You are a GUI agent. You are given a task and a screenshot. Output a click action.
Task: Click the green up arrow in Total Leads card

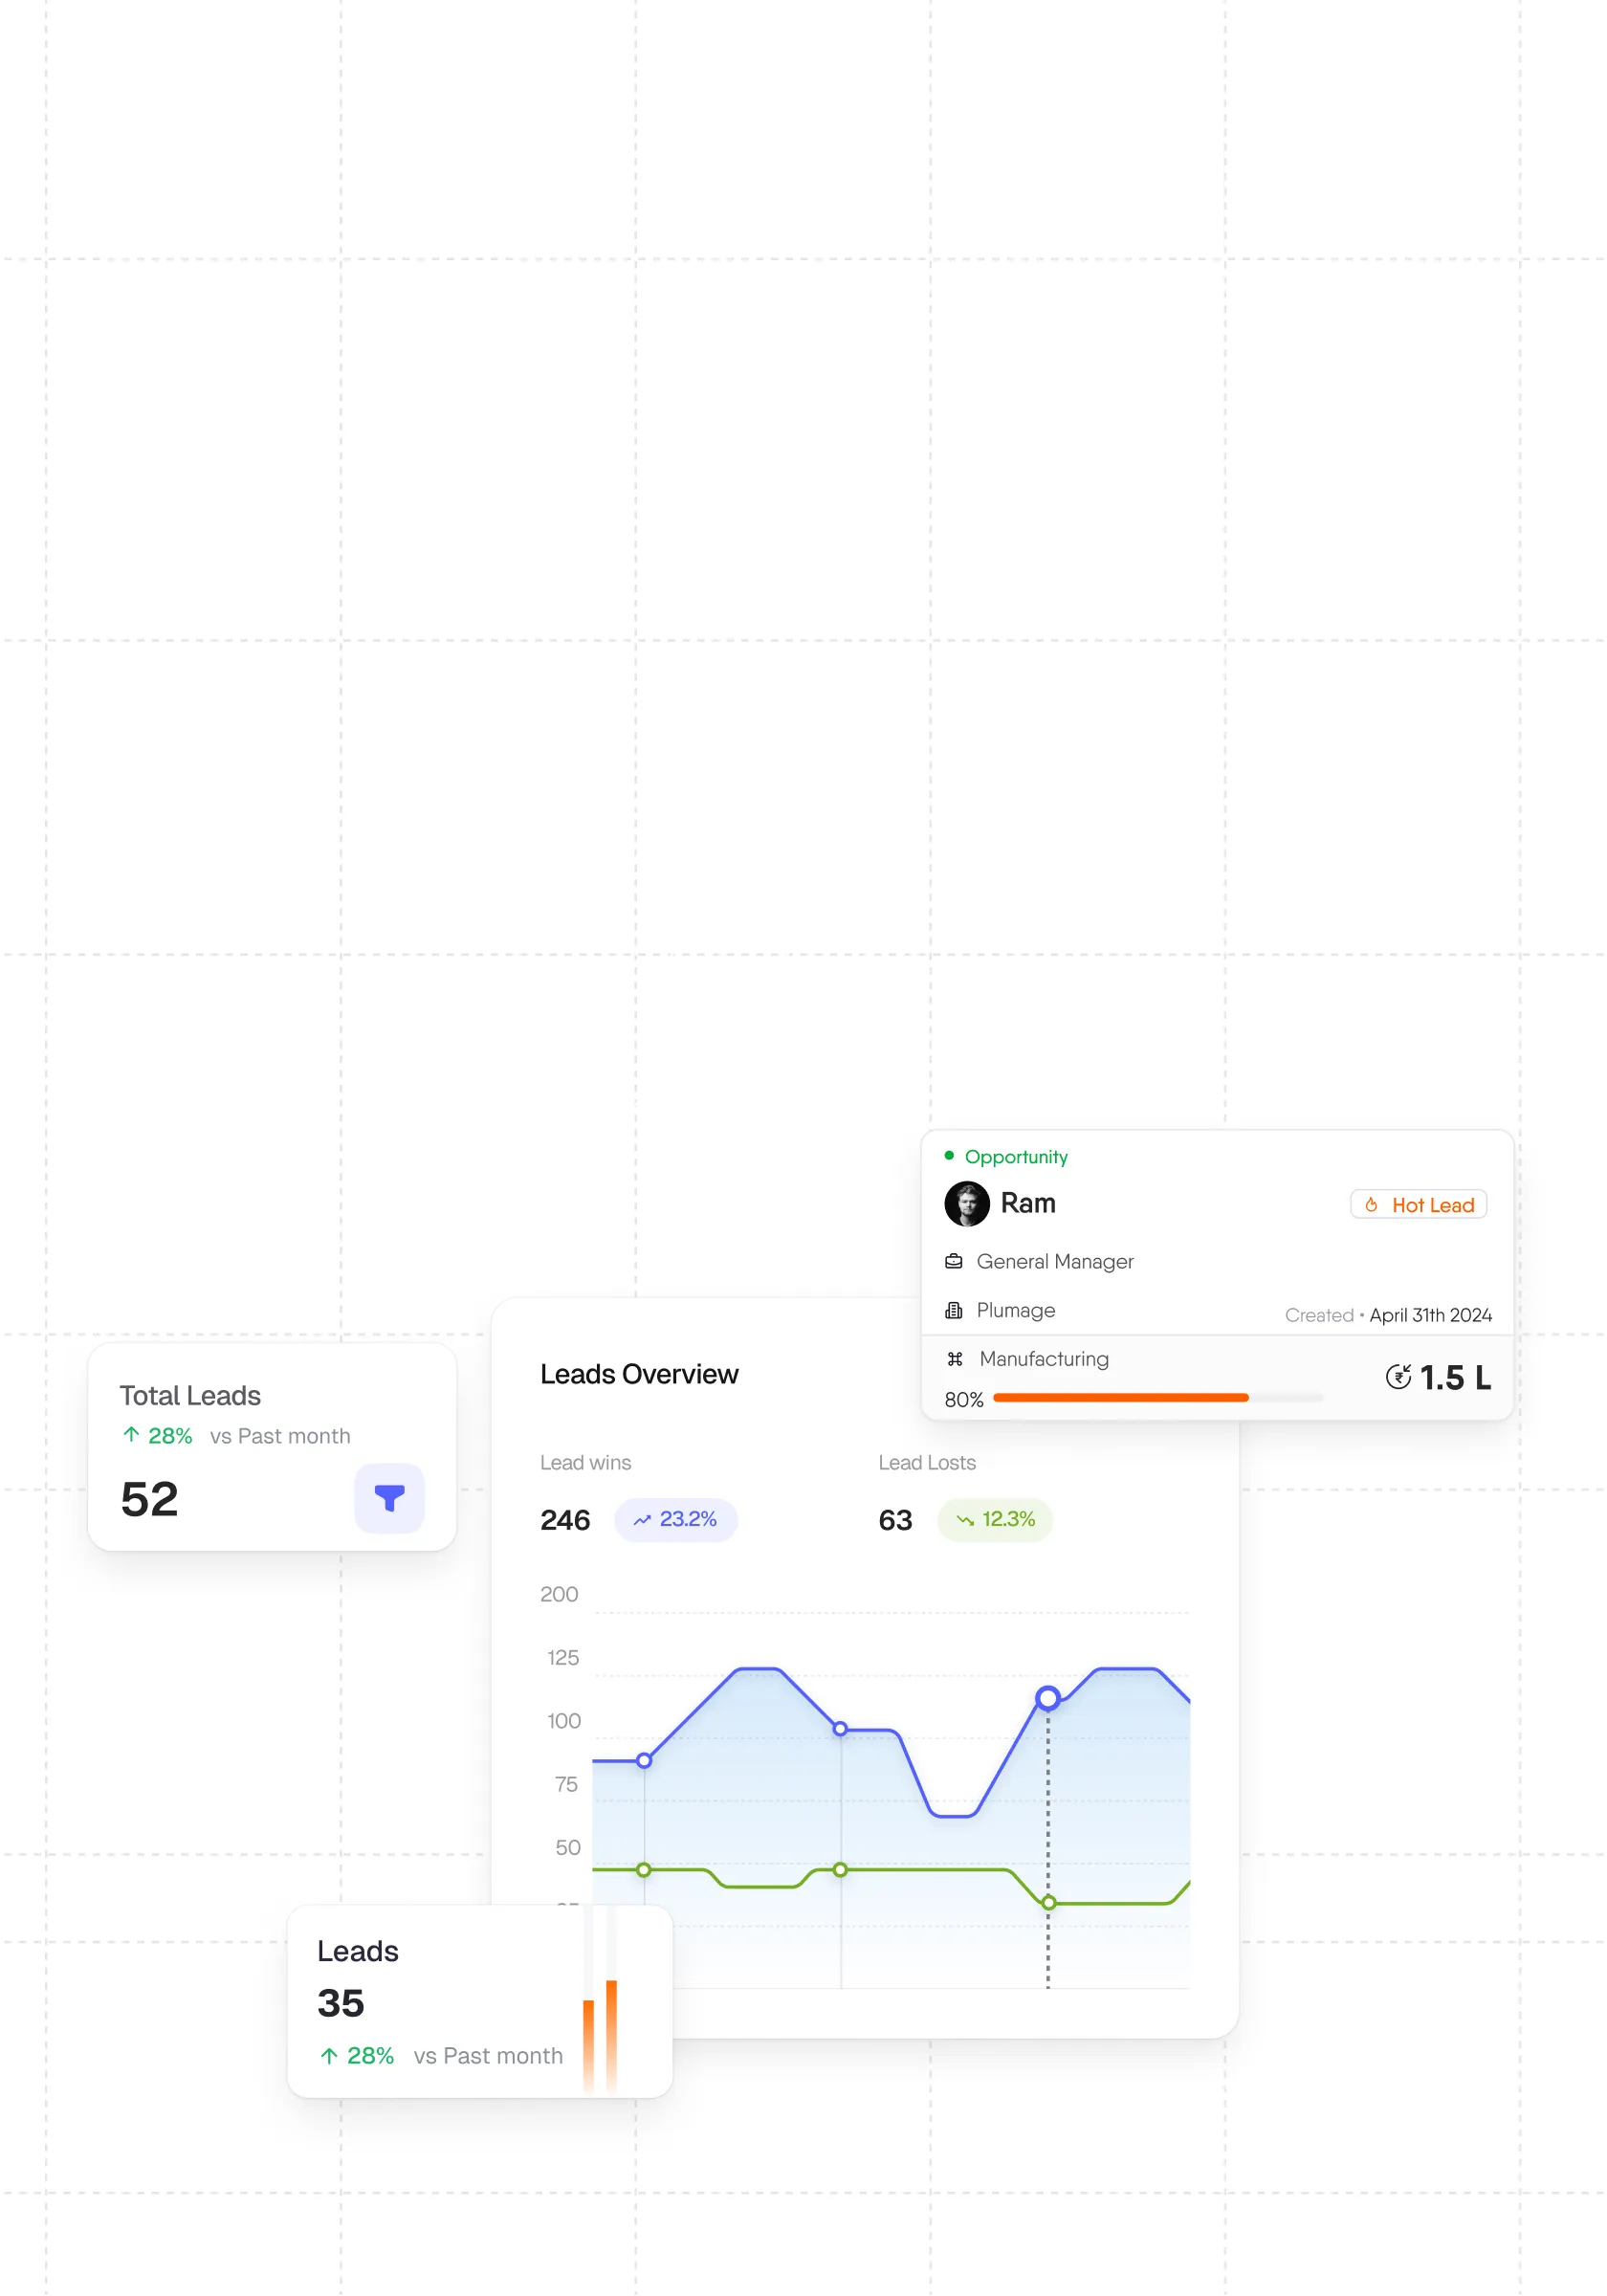click(x=131, y=1434)
